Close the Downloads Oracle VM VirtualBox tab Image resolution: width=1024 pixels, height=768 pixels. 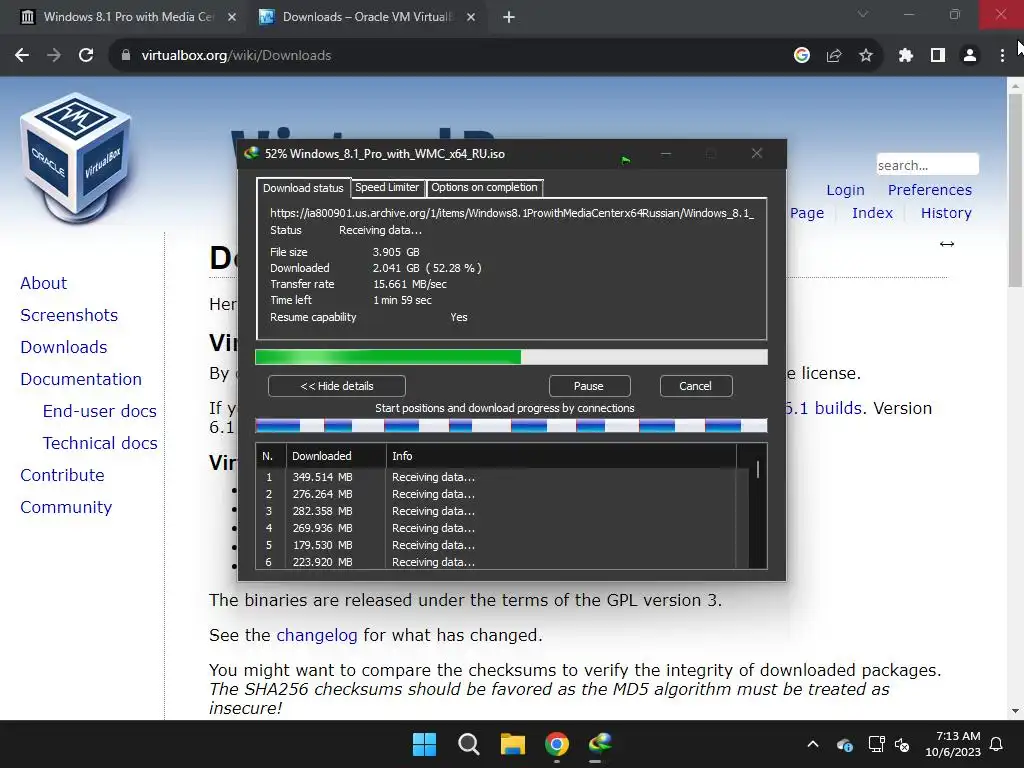471,17
